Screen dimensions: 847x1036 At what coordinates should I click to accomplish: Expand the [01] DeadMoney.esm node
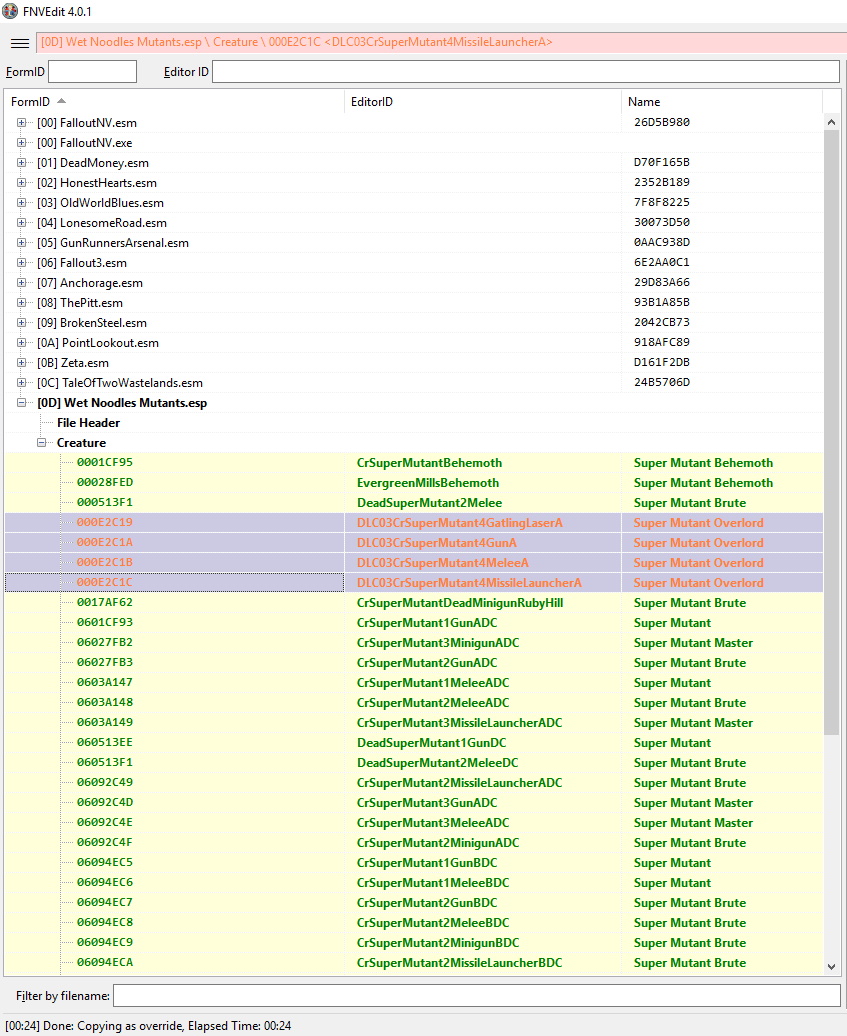[22, 163]
